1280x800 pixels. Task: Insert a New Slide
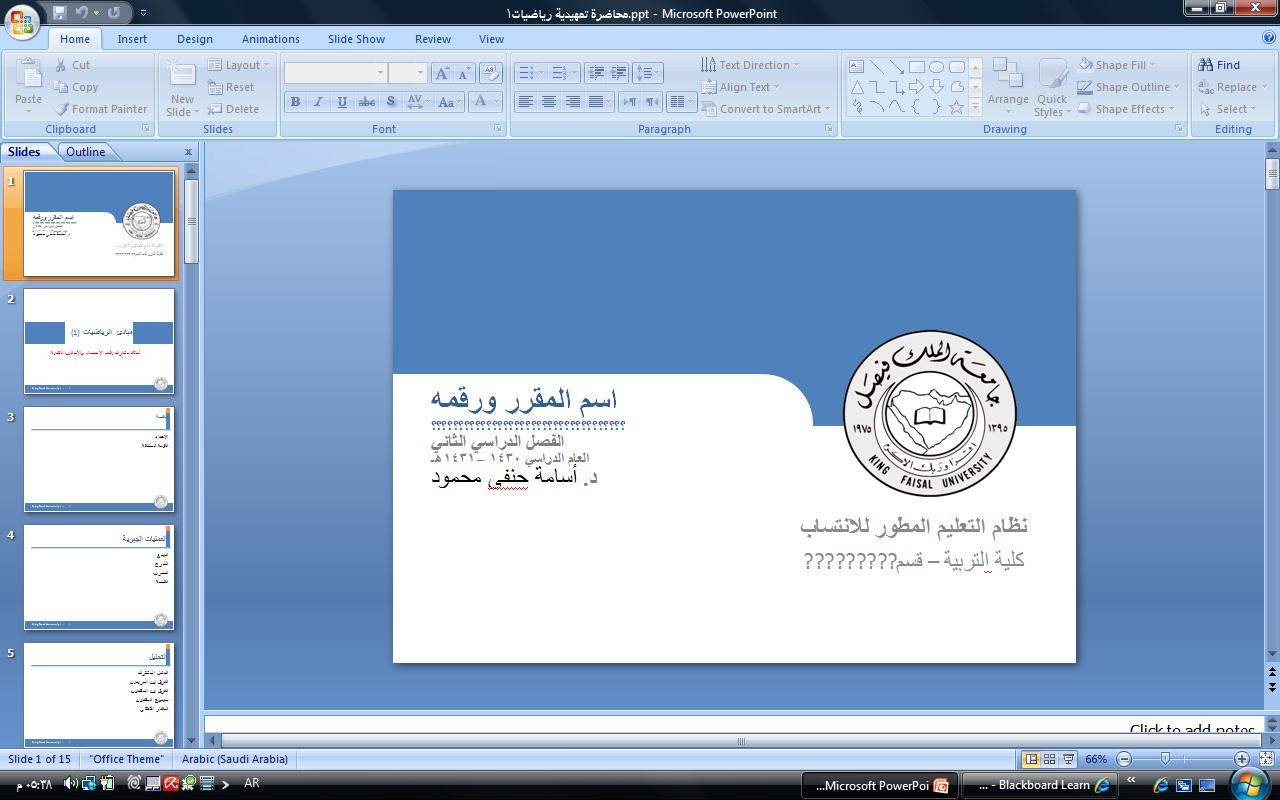click(x=182, y=87)
